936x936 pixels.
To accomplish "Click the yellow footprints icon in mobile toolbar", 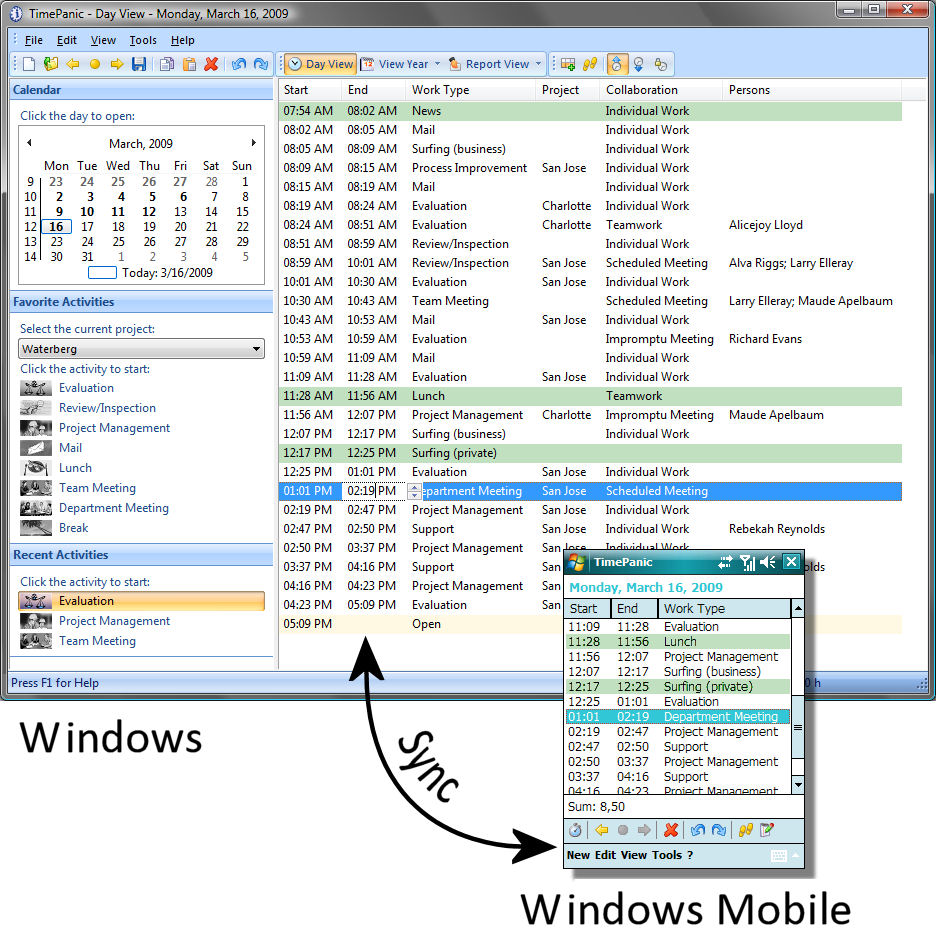I will pos(745,830).
